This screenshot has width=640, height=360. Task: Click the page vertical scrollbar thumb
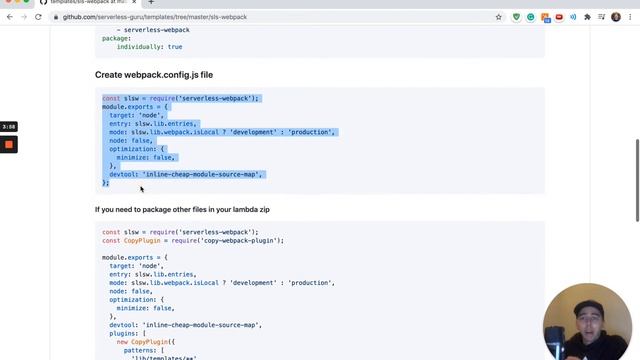[x=637, y=180]
